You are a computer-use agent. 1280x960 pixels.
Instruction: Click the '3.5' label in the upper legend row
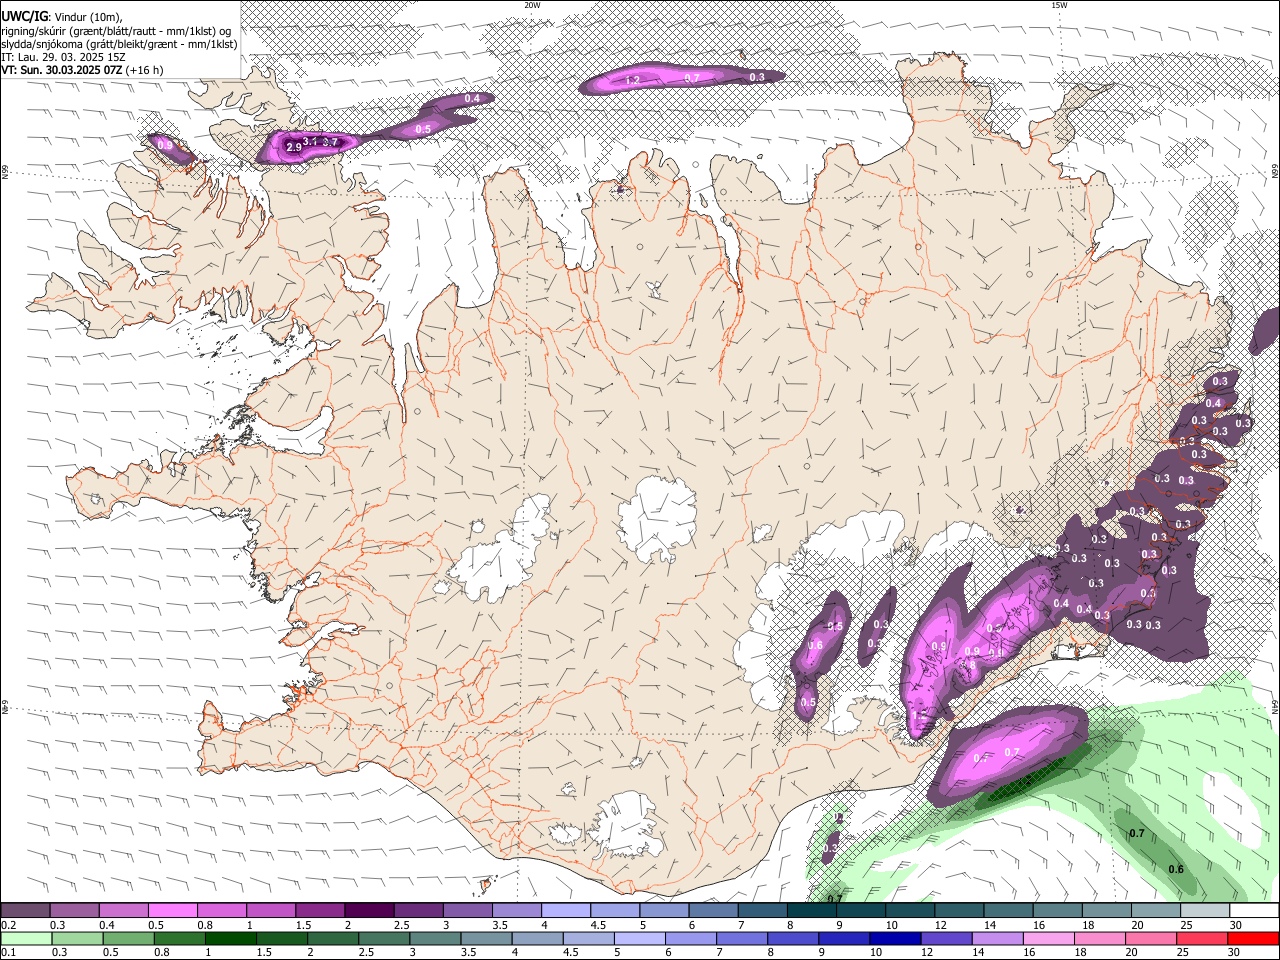pyautogui.click(x=499, y=925)
